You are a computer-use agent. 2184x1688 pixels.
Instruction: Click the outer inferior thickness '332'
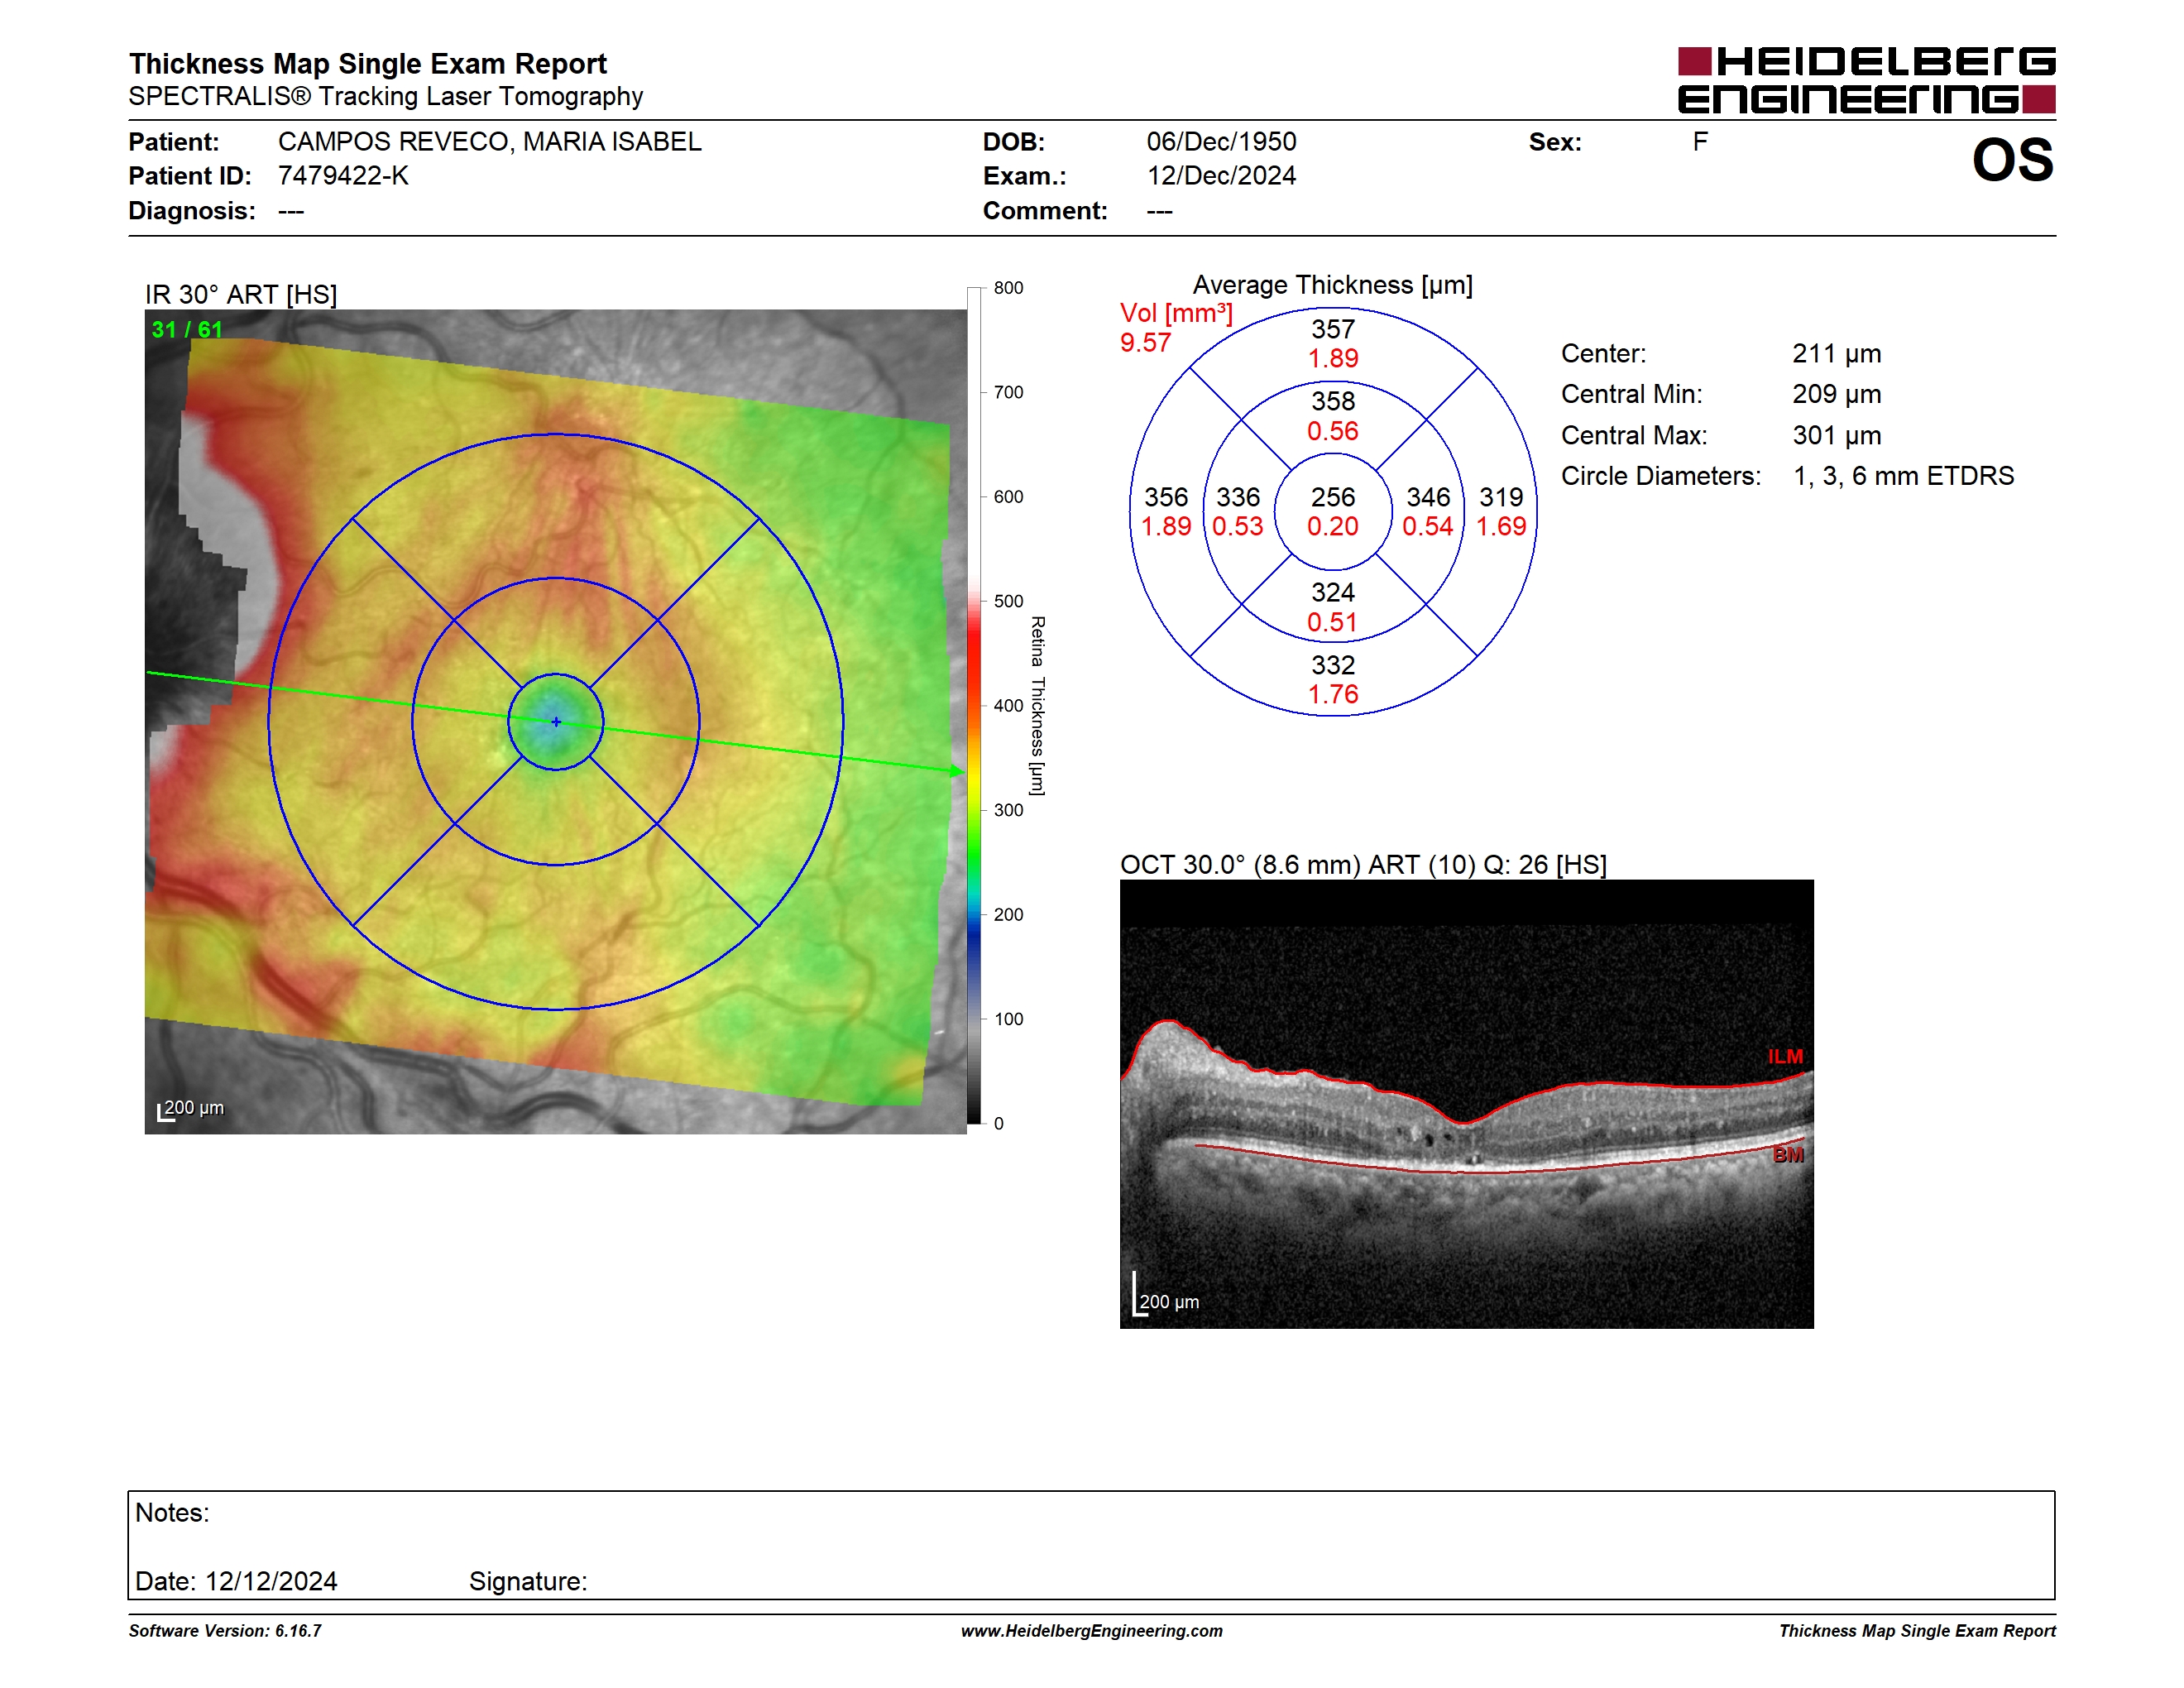(x=1333, y=665)
